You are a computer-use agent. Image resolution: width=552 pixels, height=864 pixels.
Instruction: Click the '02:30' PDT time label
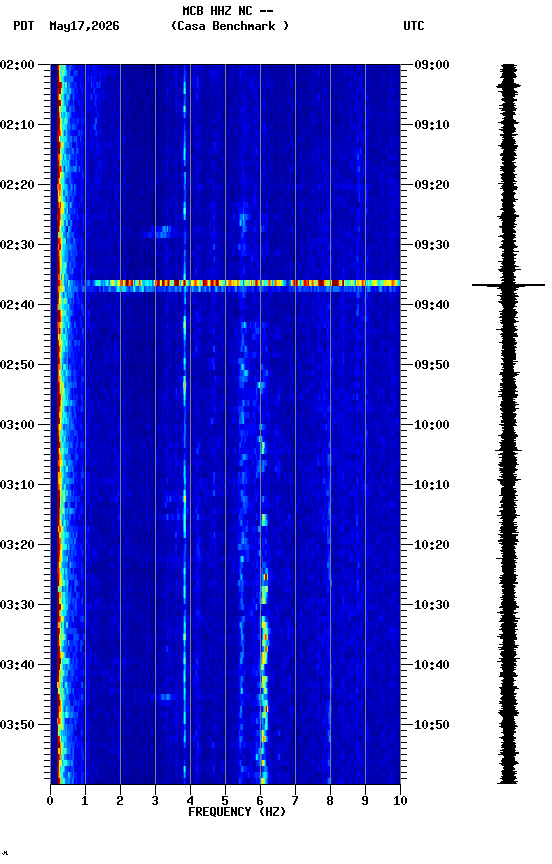17,245
